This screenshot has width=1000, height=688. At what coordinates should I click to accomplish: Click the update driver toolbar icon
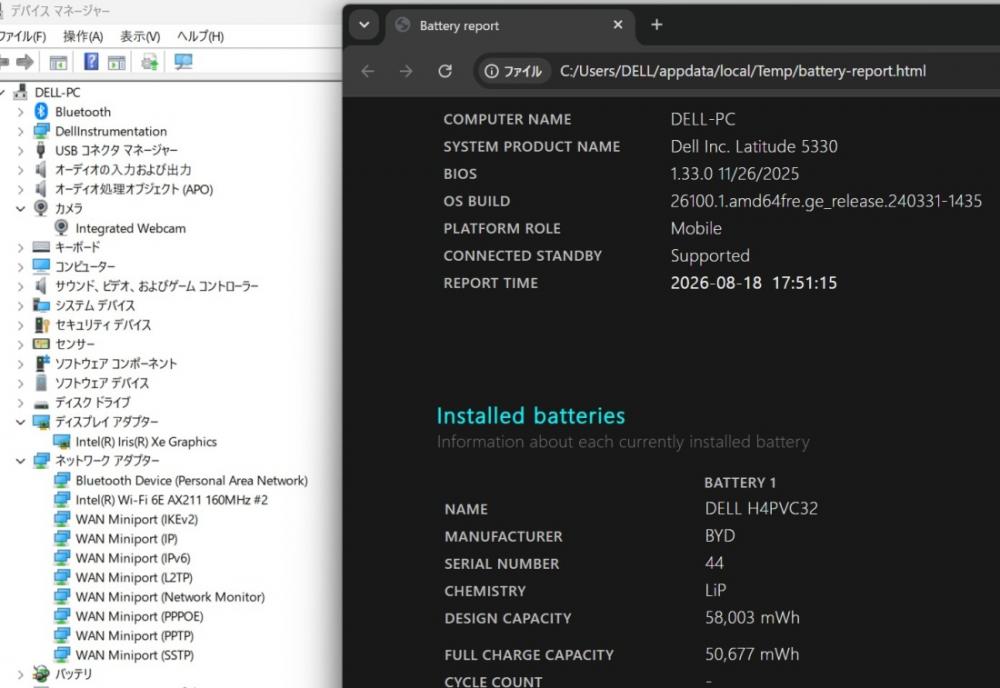click(x=150, y=62)
